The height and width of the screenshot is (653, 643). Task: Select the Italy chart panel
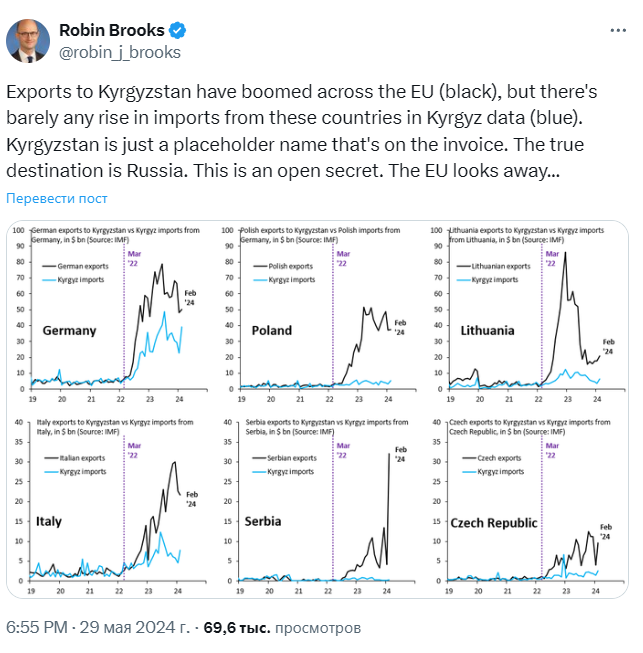(x=113, y=505)
